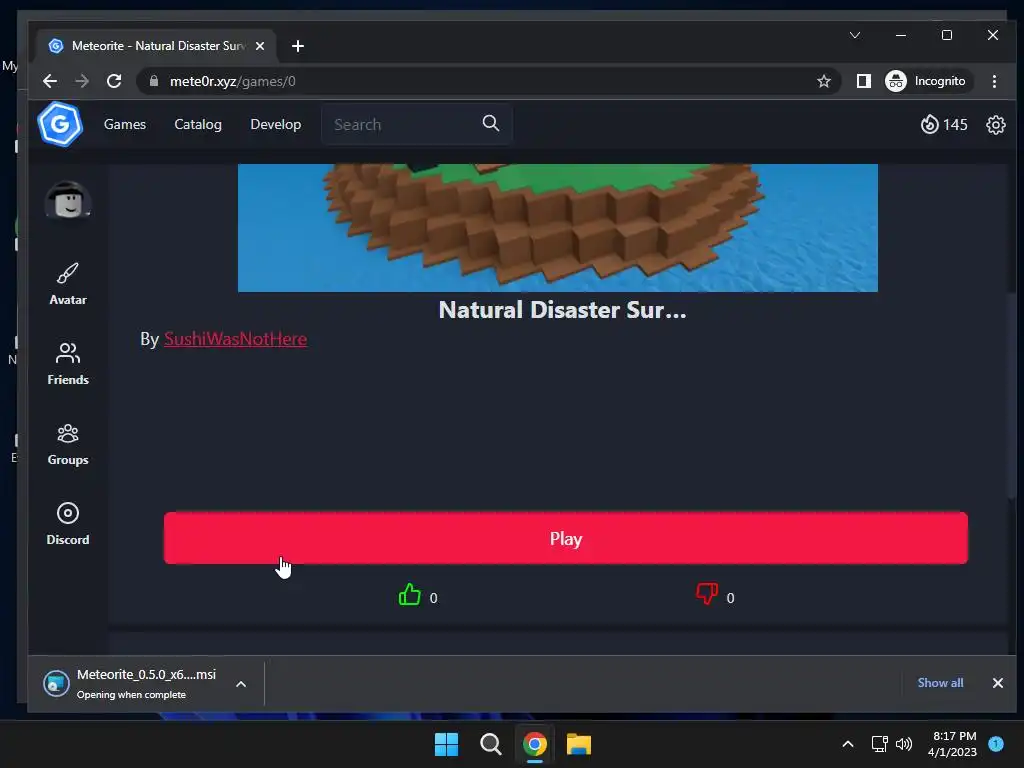The image size is (1024, 768).
Task: Select the Meteorite browser tab
Action: [157, 46]
